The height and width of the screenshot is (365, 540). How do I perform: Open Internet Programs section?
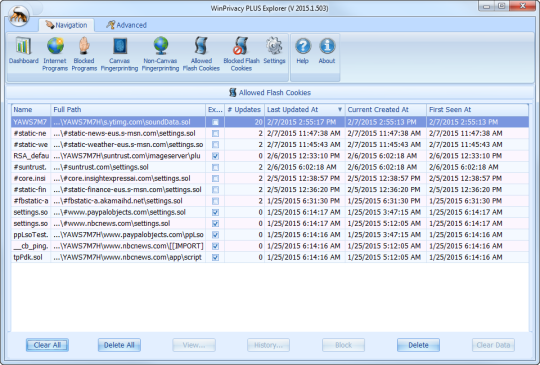click(x=55, y=54)
